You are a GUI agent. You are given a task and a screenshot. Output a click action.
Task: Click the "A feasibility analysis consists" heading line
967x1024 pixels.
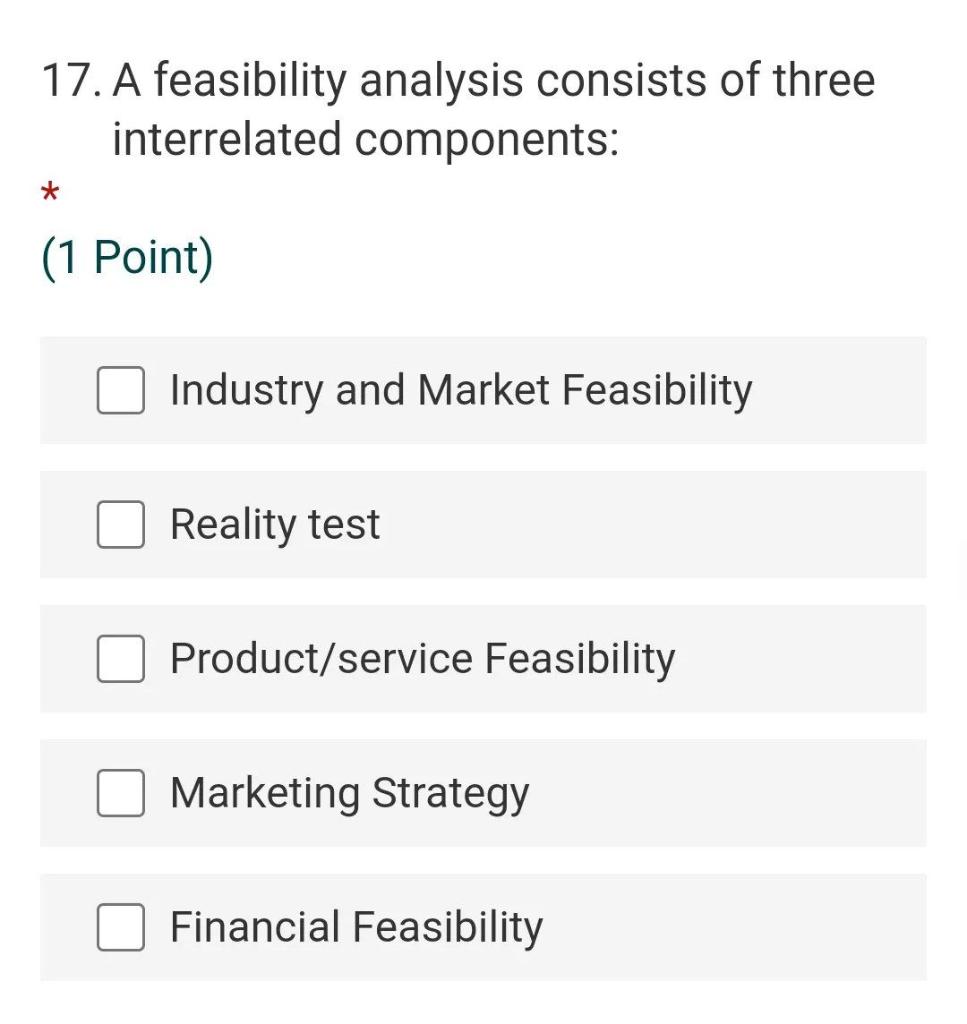tap(494, 81)
